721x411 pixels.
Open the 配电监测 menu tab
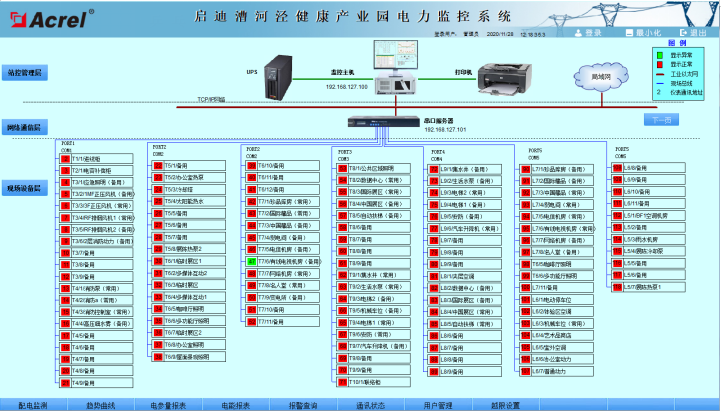[x=35, y=404]
